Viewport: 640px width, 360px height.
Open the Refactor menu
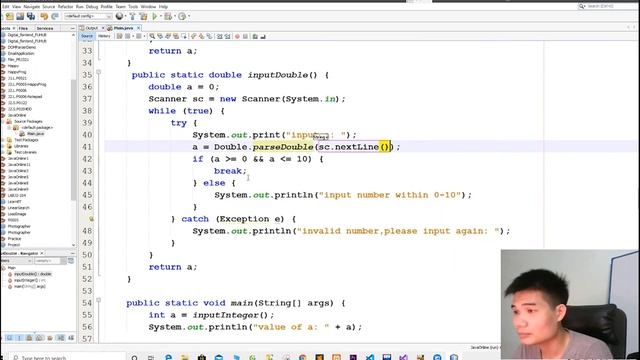pyautogui.click(x=65, y=7)
